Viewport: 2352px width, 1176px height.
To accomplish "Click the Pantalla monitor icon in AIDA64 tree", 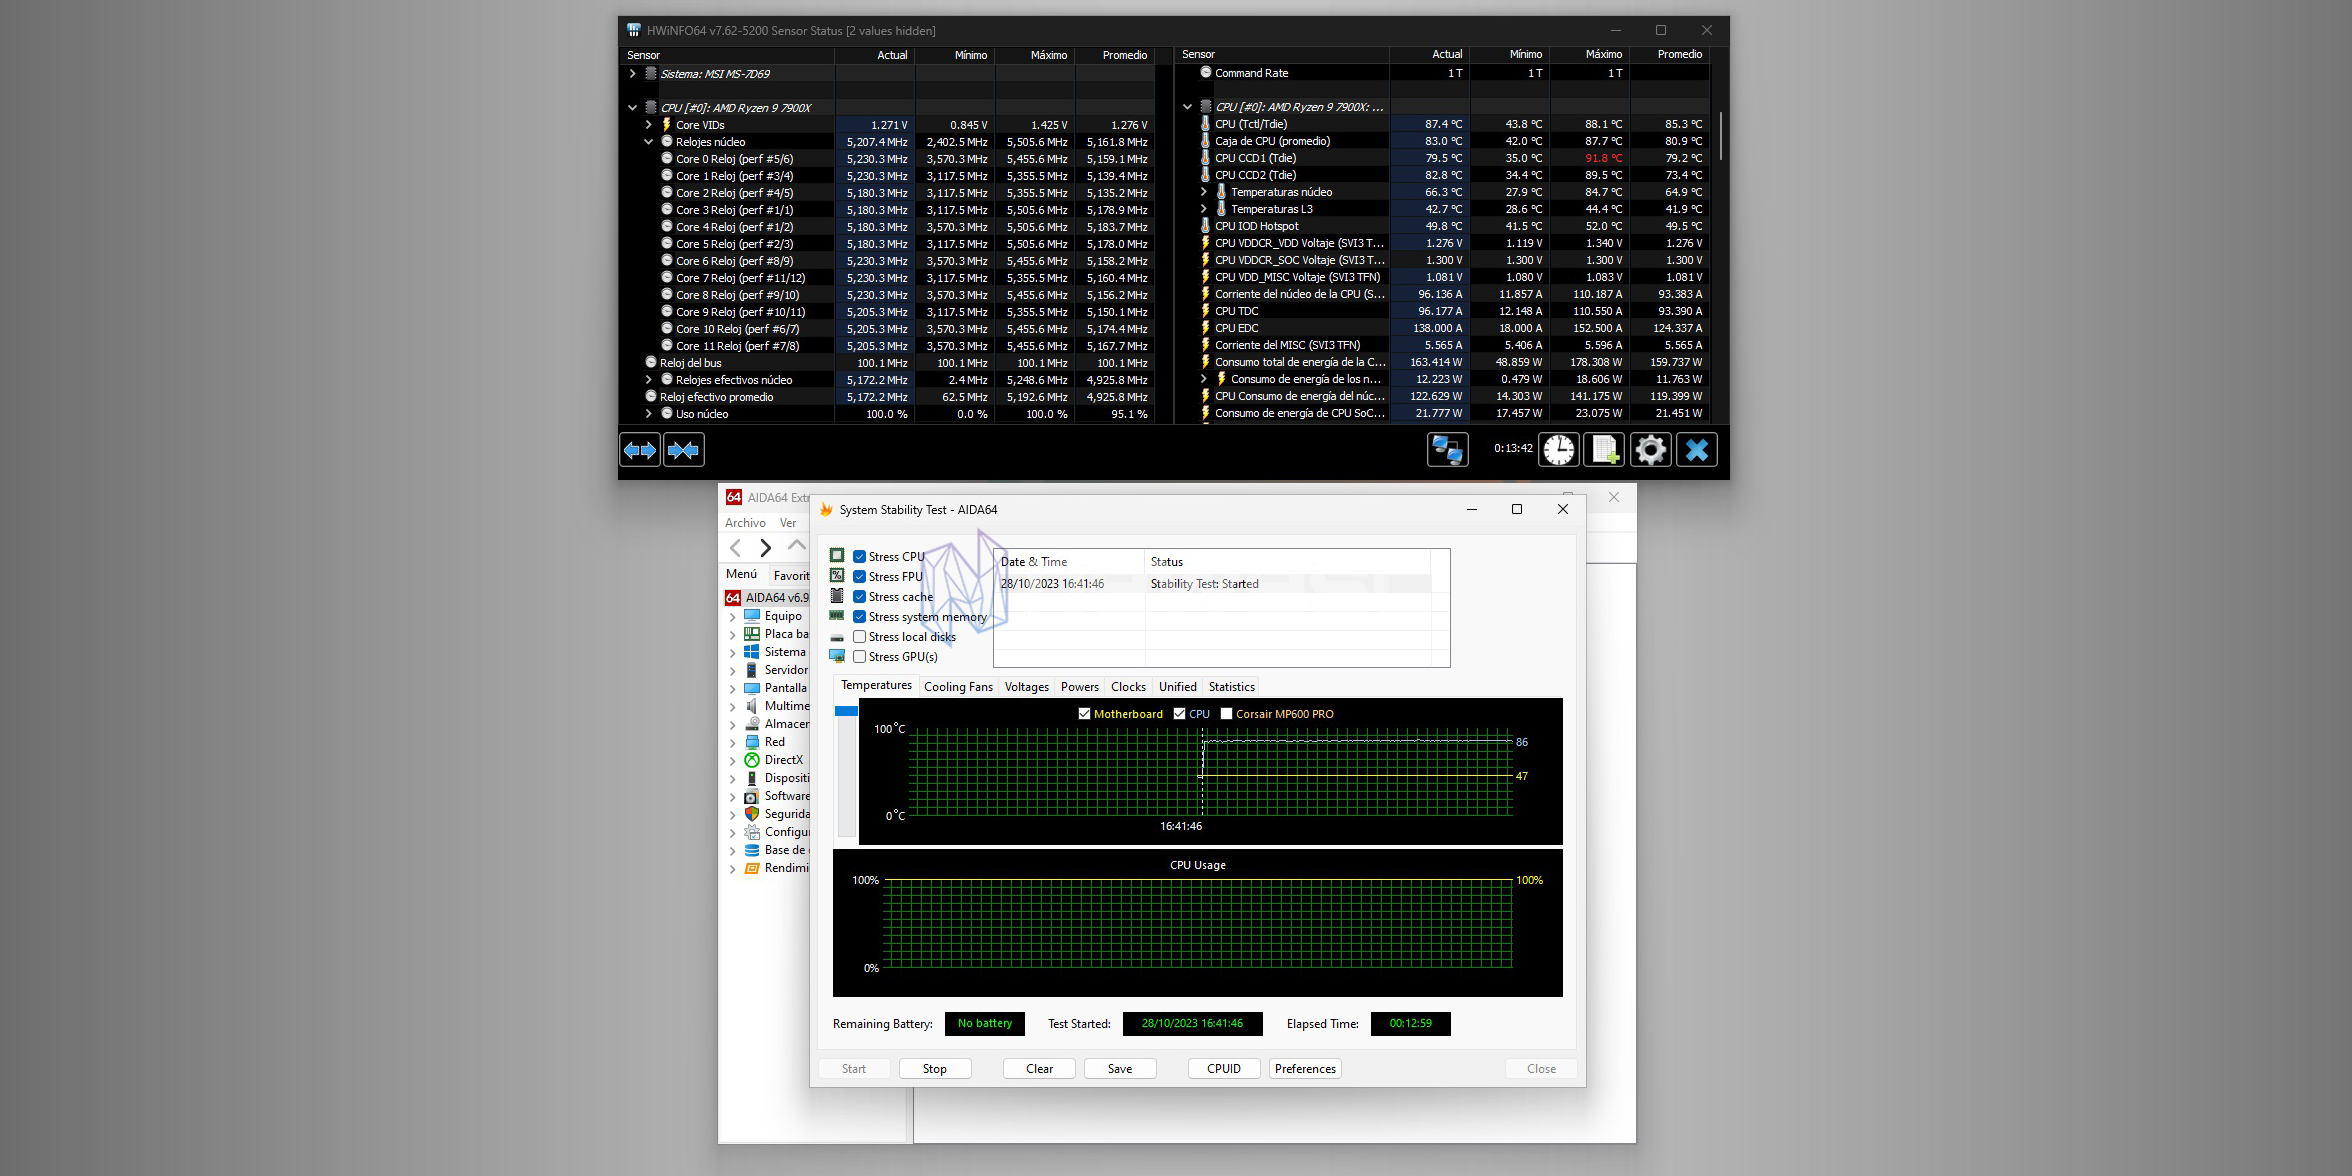I will point(752,688).
